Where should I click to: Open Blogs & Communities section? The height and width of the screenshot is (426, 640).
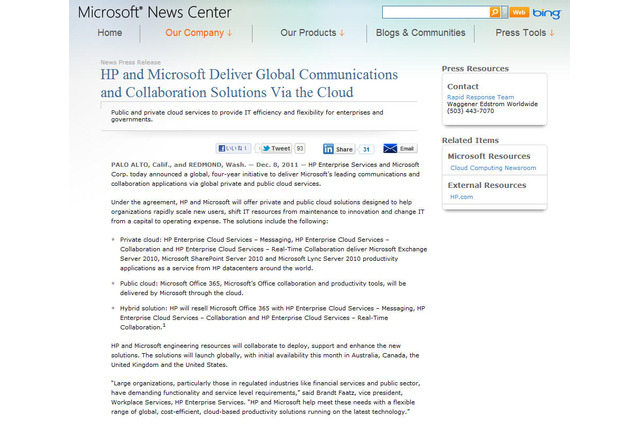click(x=421, y=33)
